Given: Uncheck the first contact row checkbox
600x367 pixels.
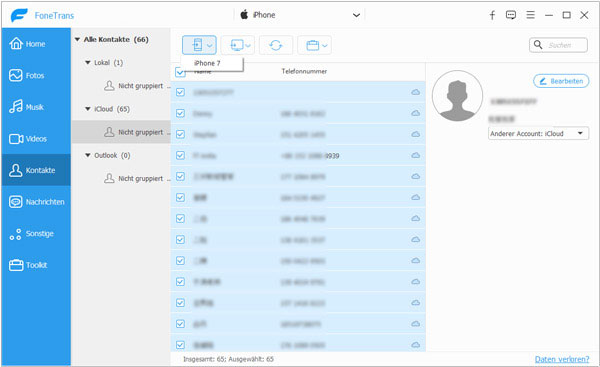Looking at the screenshot, I should point(180,92).
